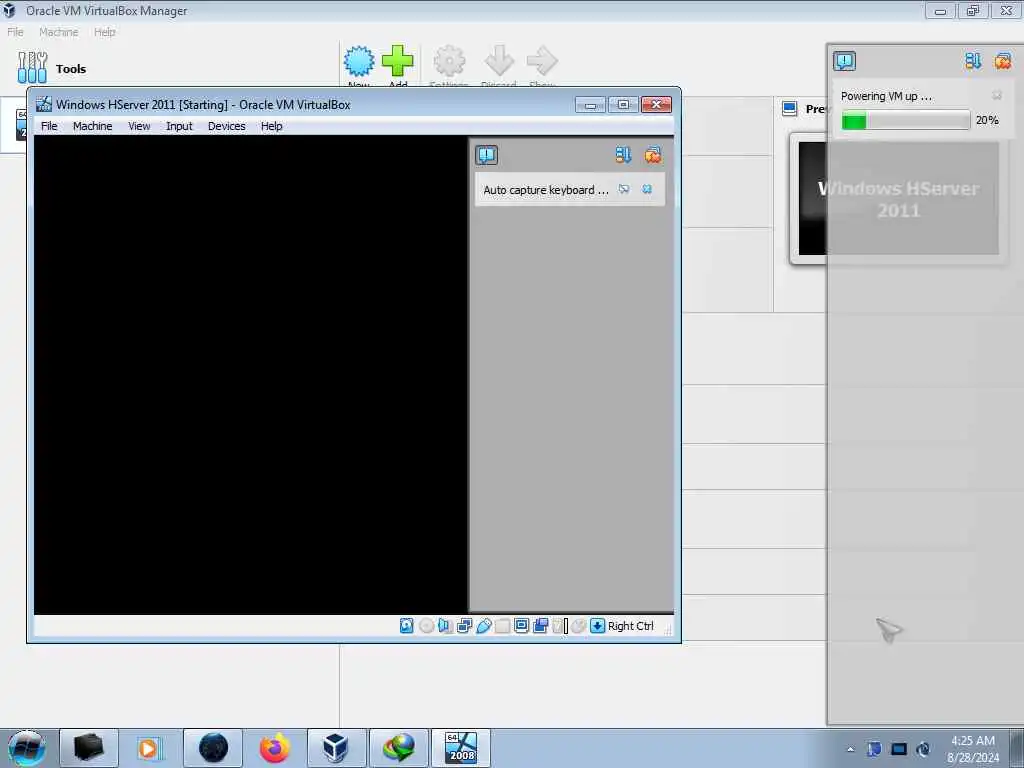This screenshot has height=768, width=1024.
Task: Open the Windows Start menu orb
Action: 27,748
